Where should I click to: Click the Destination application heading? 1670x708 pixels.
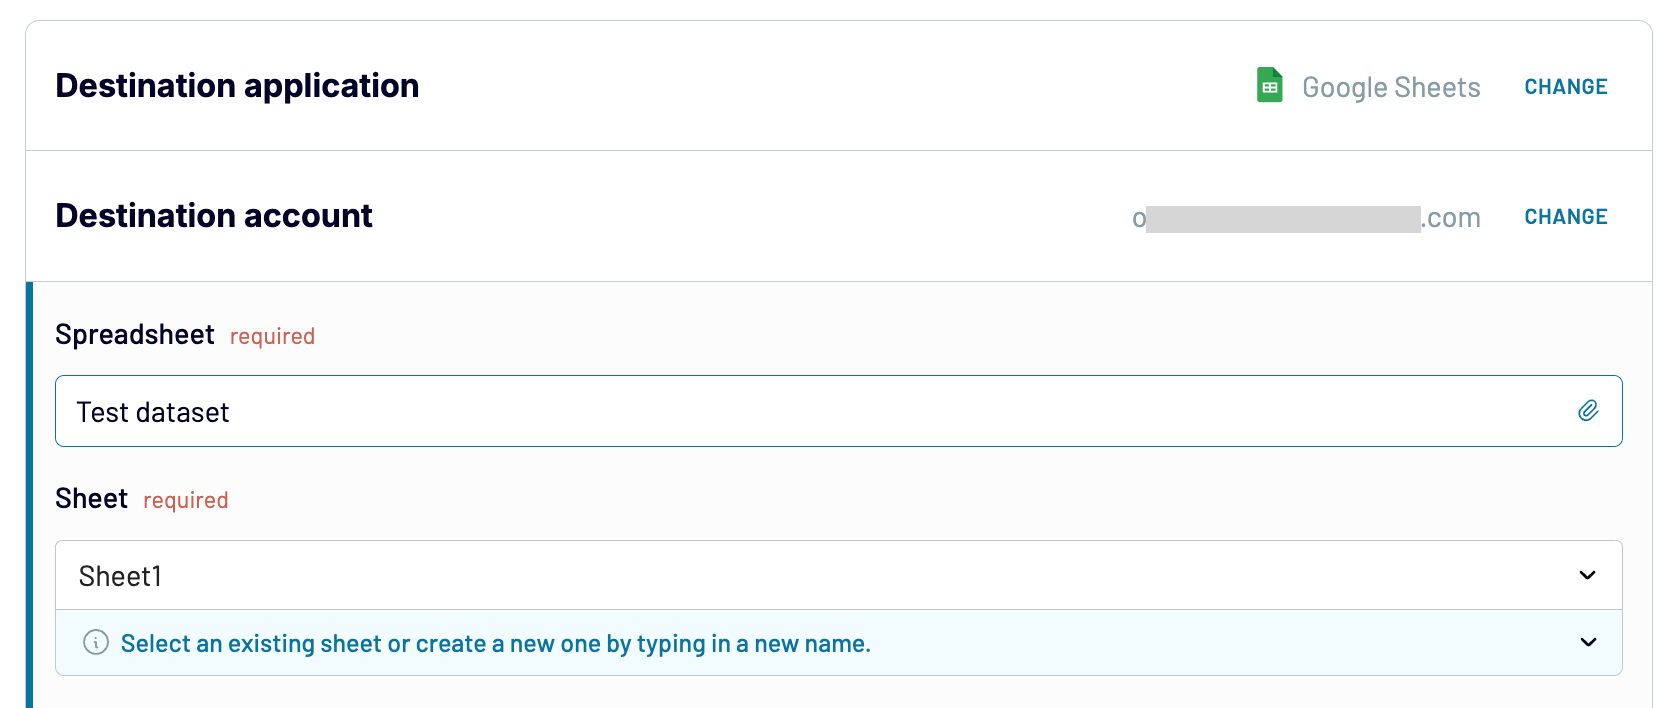coord(237,86)
